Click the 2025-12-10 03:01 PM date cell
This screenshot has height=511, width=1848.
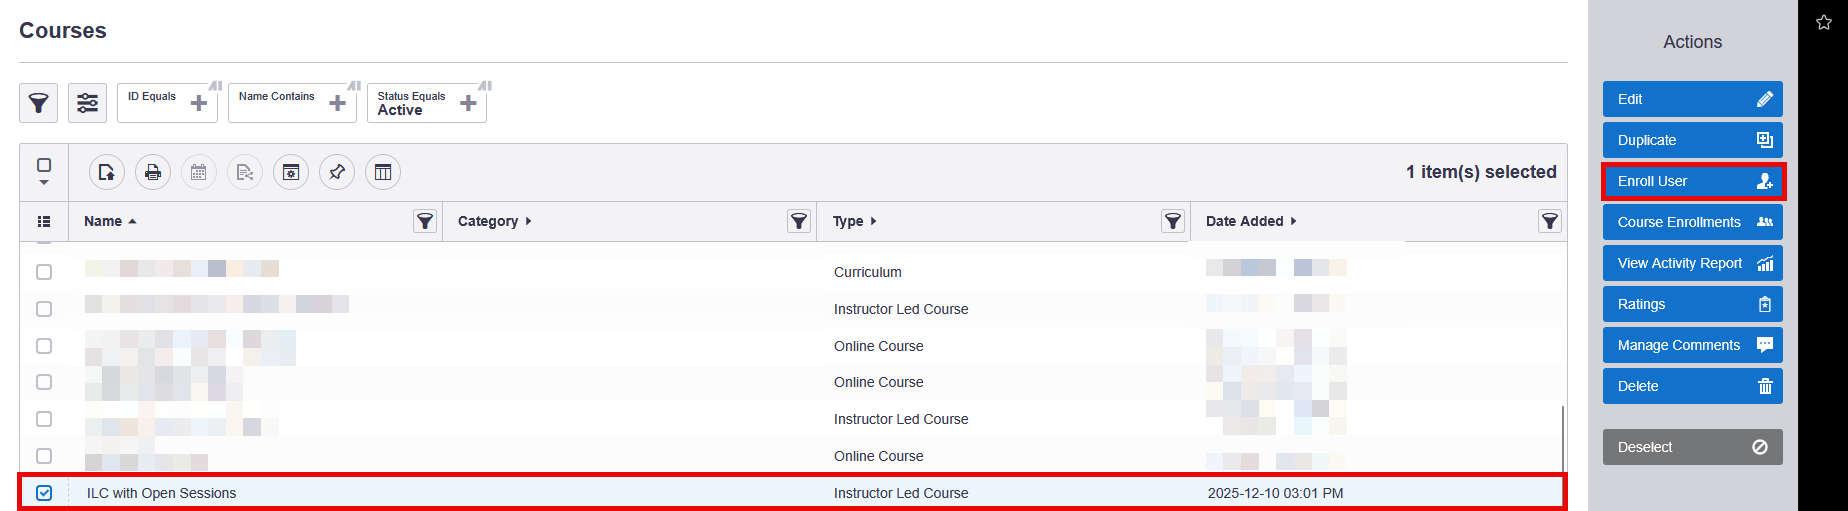click(x=1275, y=493)
